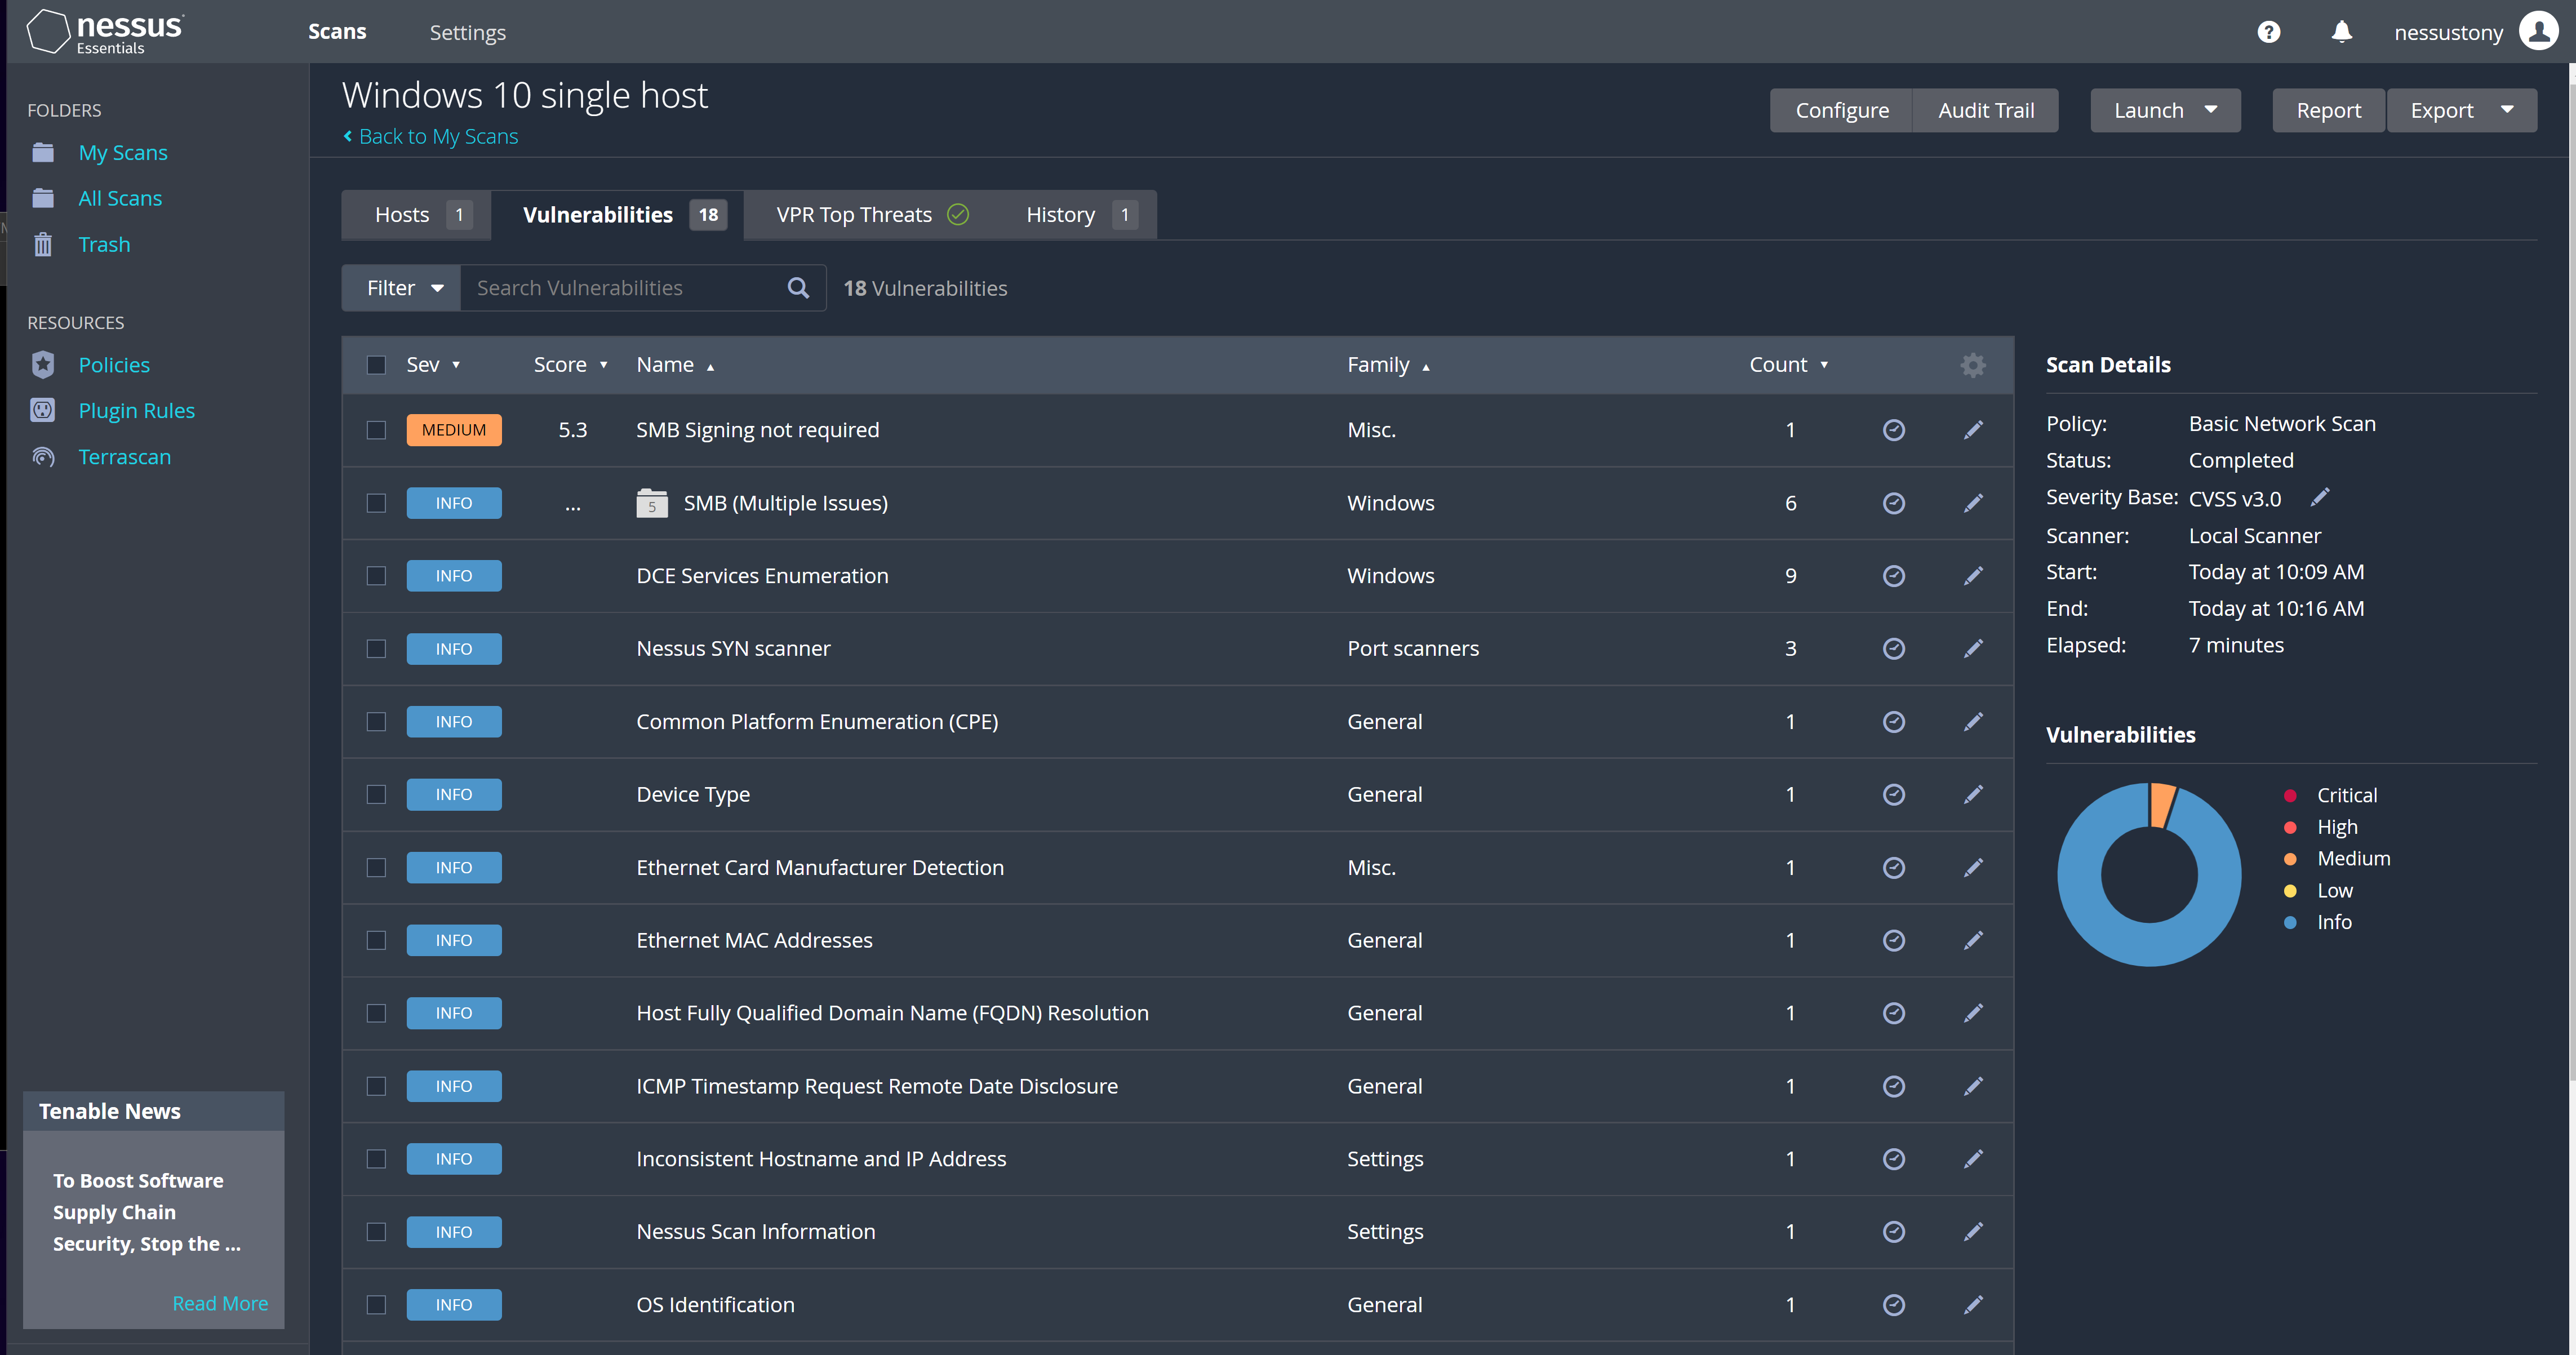Select all vulnerabilities with the header checkbox
The height and width of the screenshot is (1355, 2576).
[376, 364]
